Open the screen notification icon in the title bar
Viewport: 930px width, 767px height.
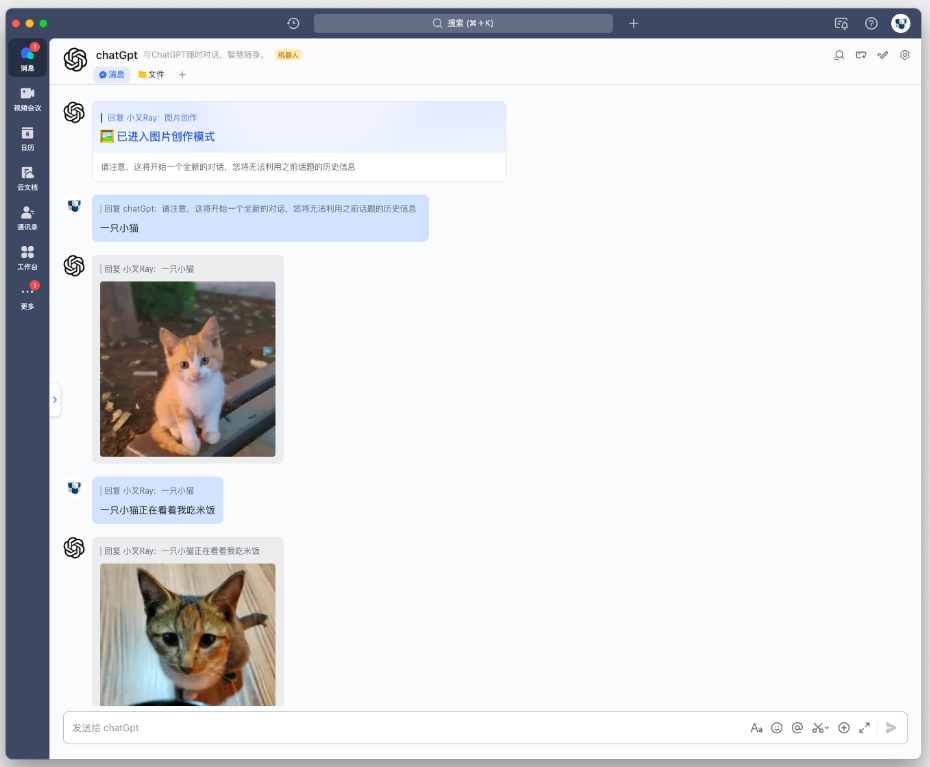(841, 23)
